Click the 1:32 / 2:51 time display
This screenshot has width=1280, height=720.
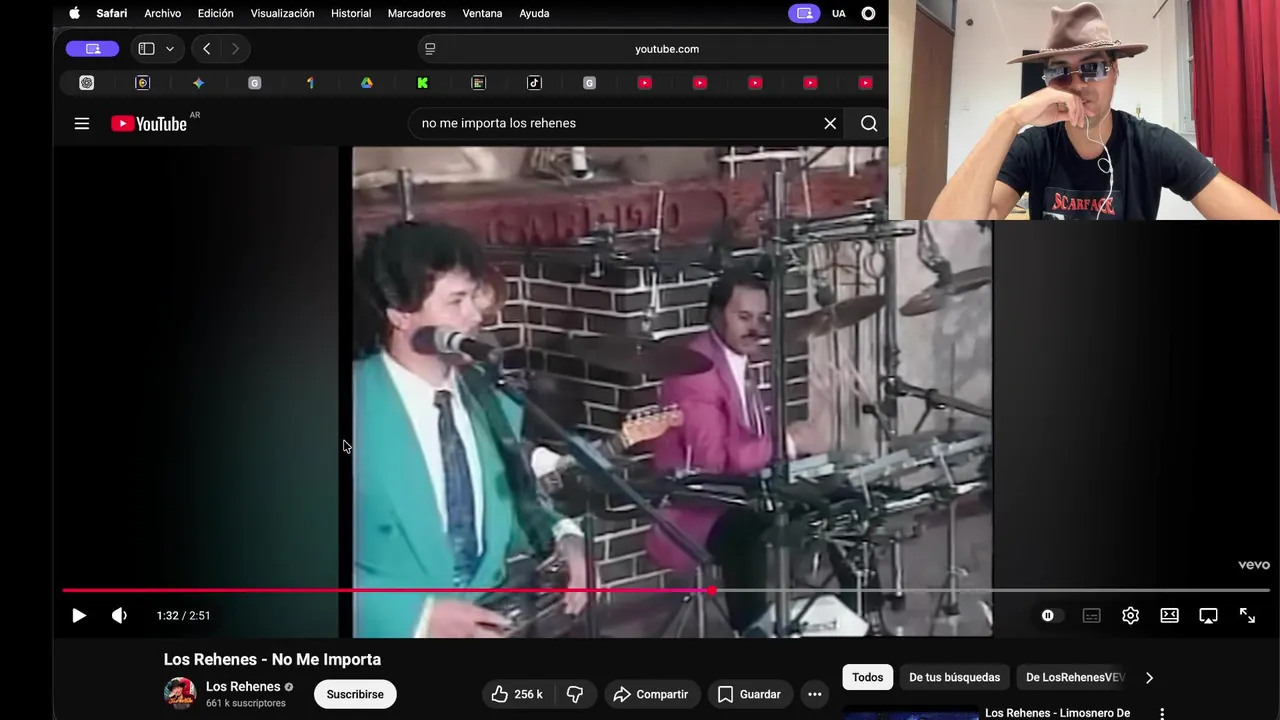[184, 615]
